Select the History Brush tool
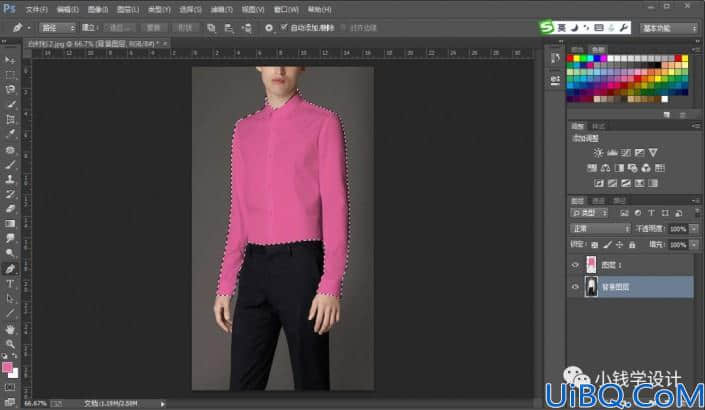 point(10,194)
